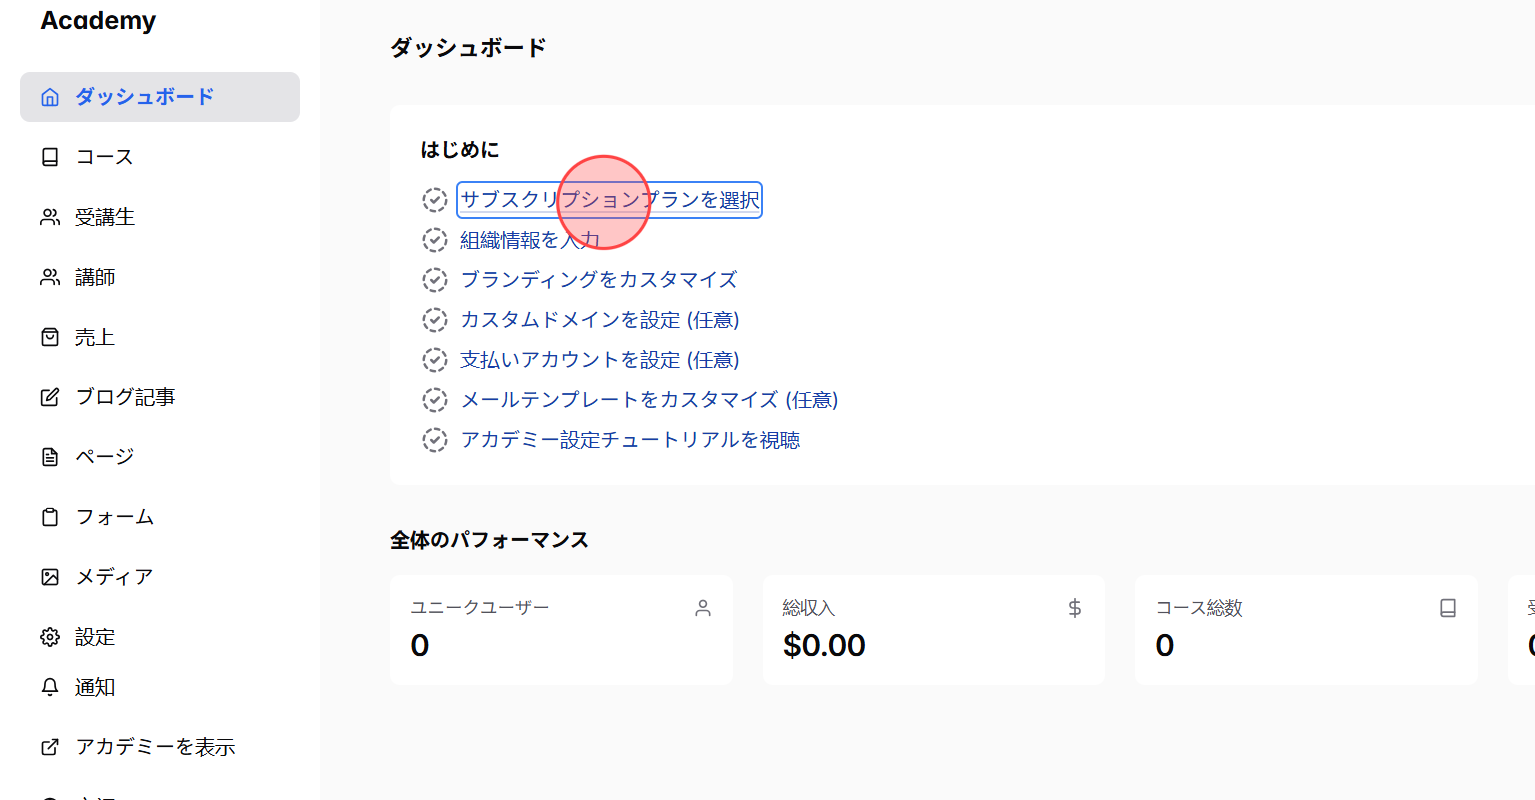Click the dollar icon on 総収入 card

click(1074, 607)
